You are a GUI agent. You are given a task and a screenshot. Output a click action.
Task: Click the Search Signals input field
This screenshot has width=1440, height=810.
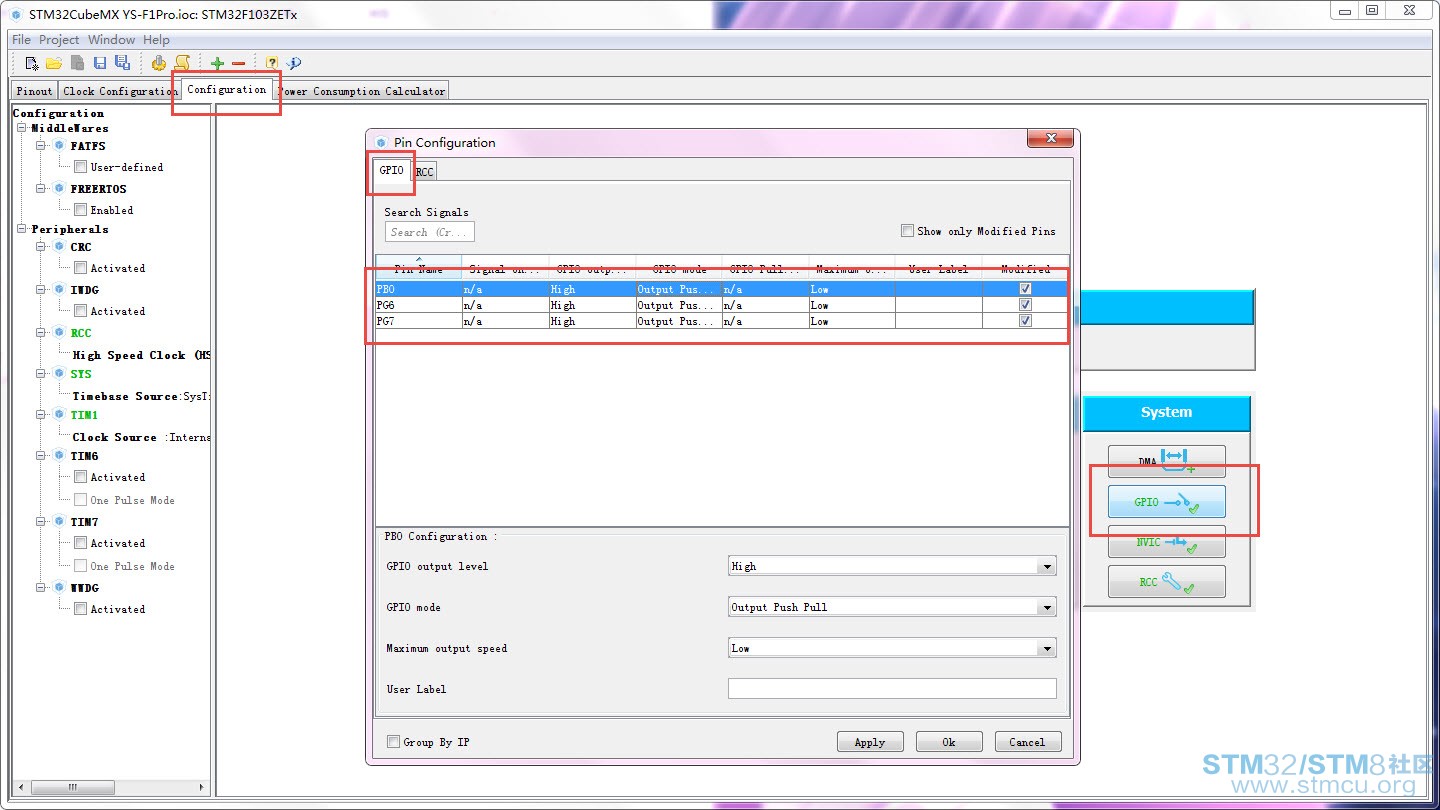point(430,232)
